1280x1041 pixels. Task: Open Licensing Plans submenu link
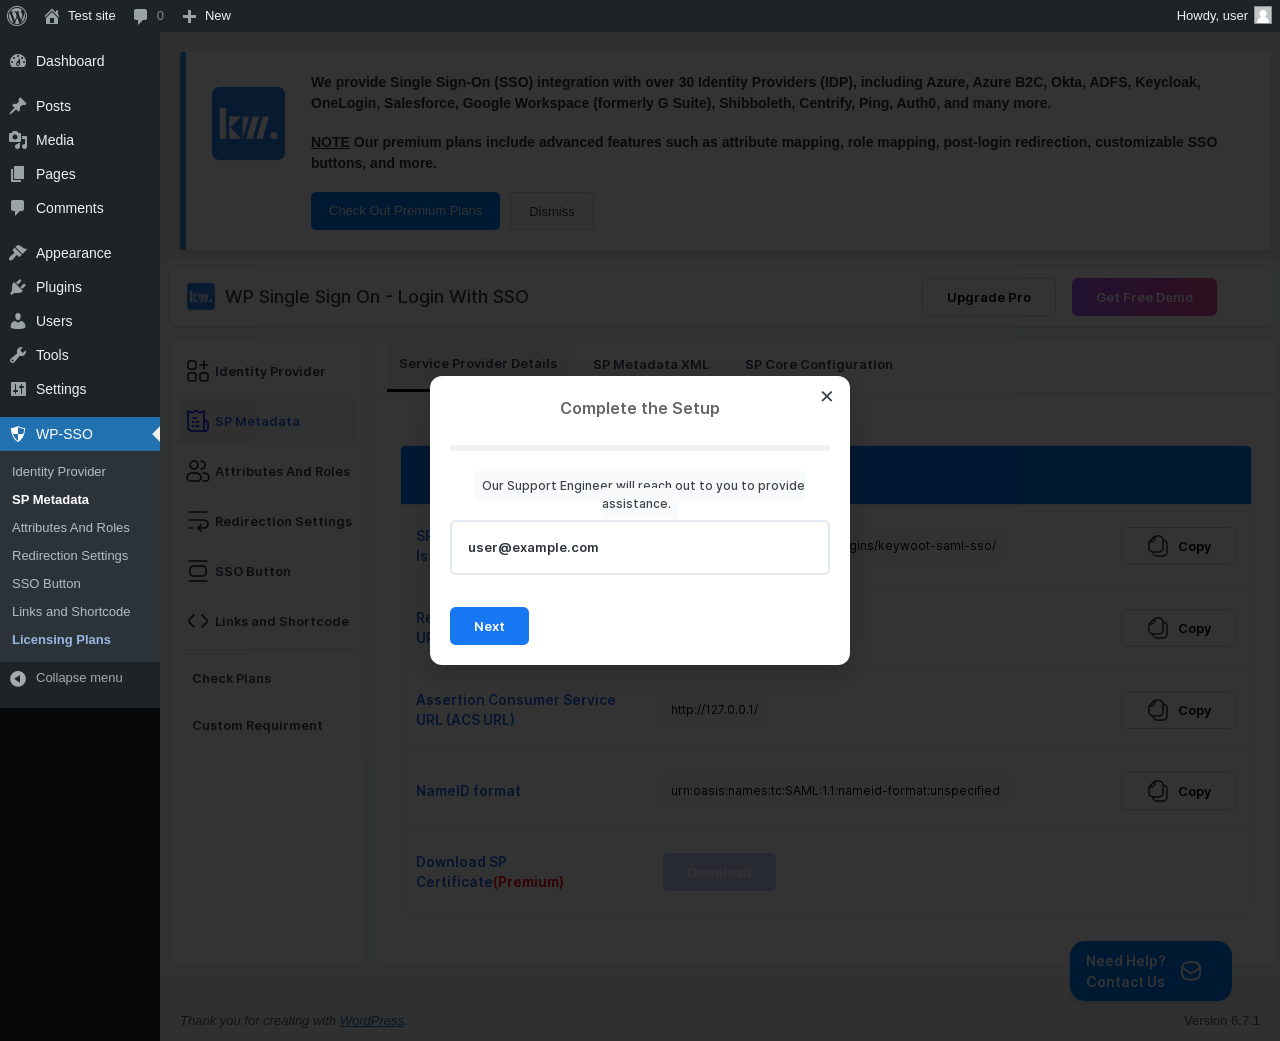point(61,640)
